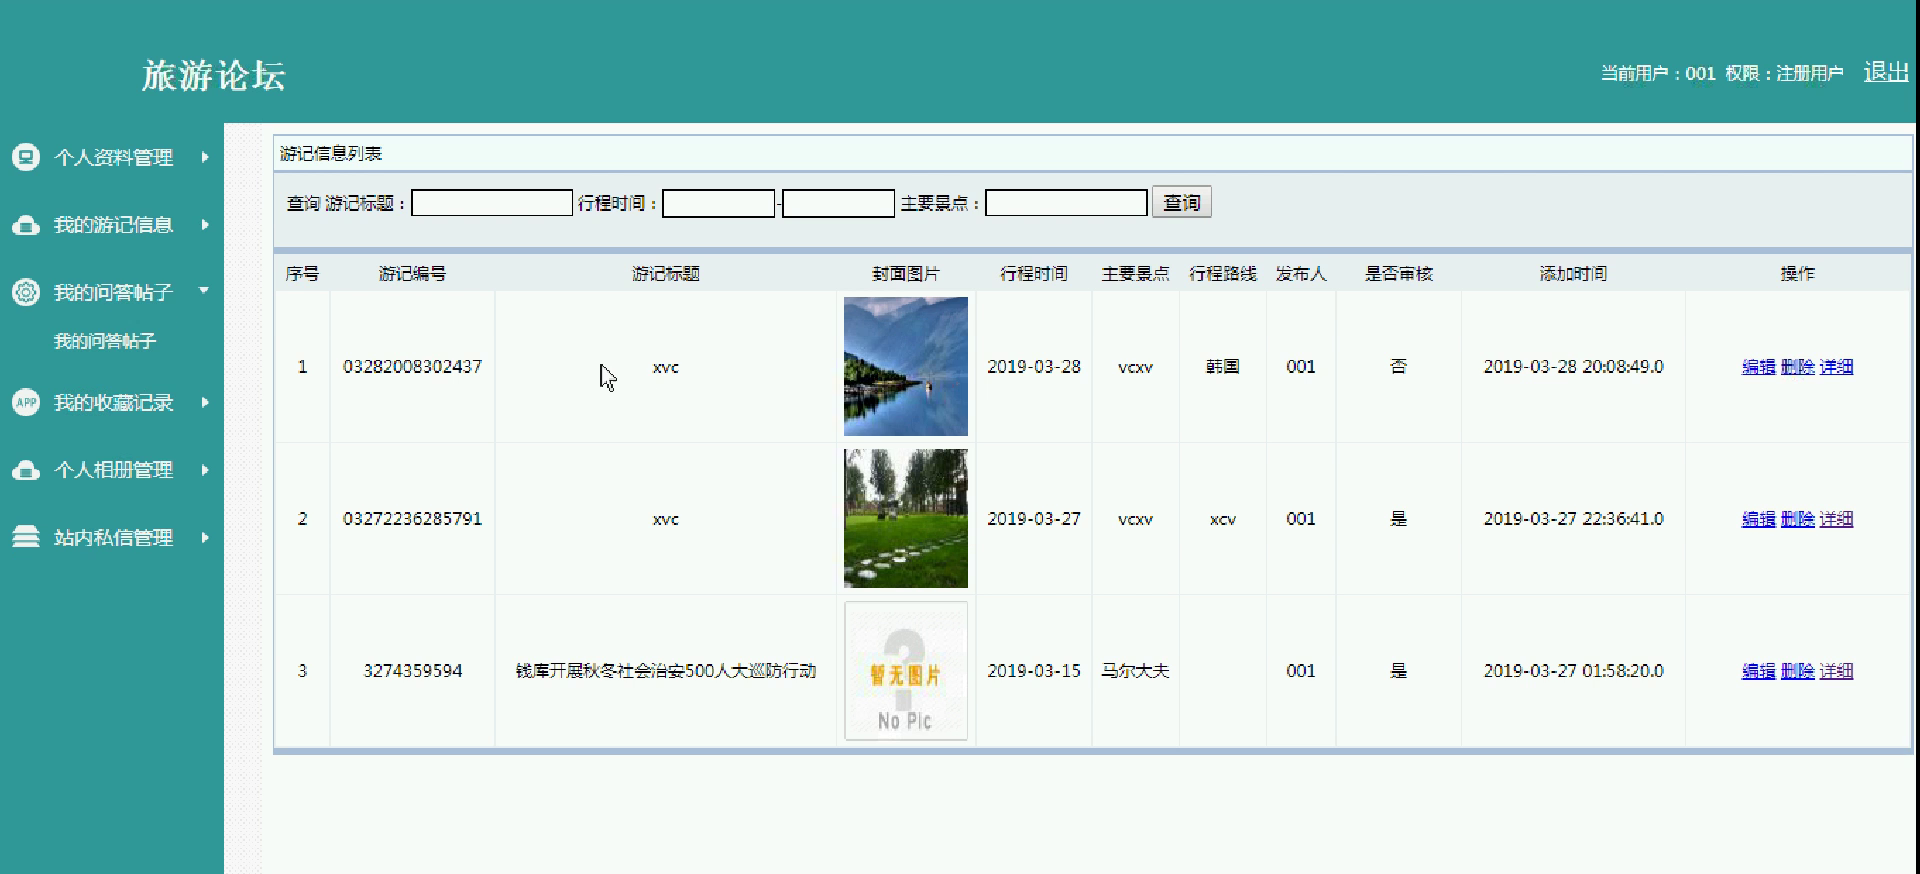Viewport: 1920px width, 874px height.
Task: Click the 韩国 route cell
Action: 1223,367
